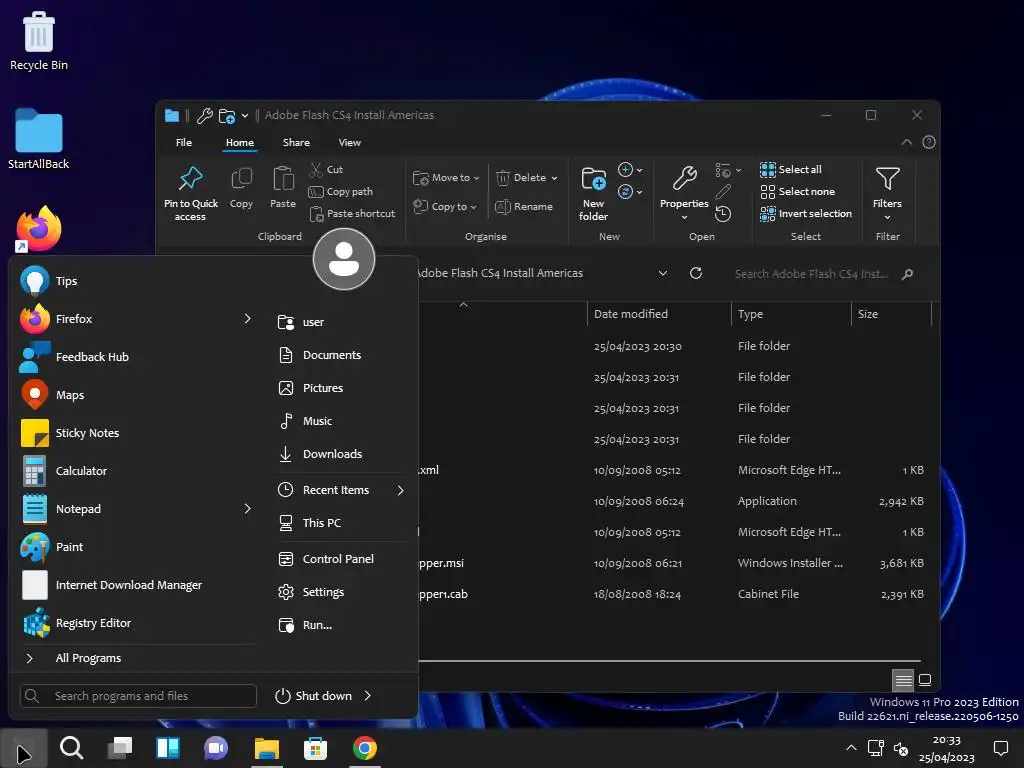This screenshot has height=768, width=1024.
Task: Open This PC from Start menu
Action: point(340,523)
